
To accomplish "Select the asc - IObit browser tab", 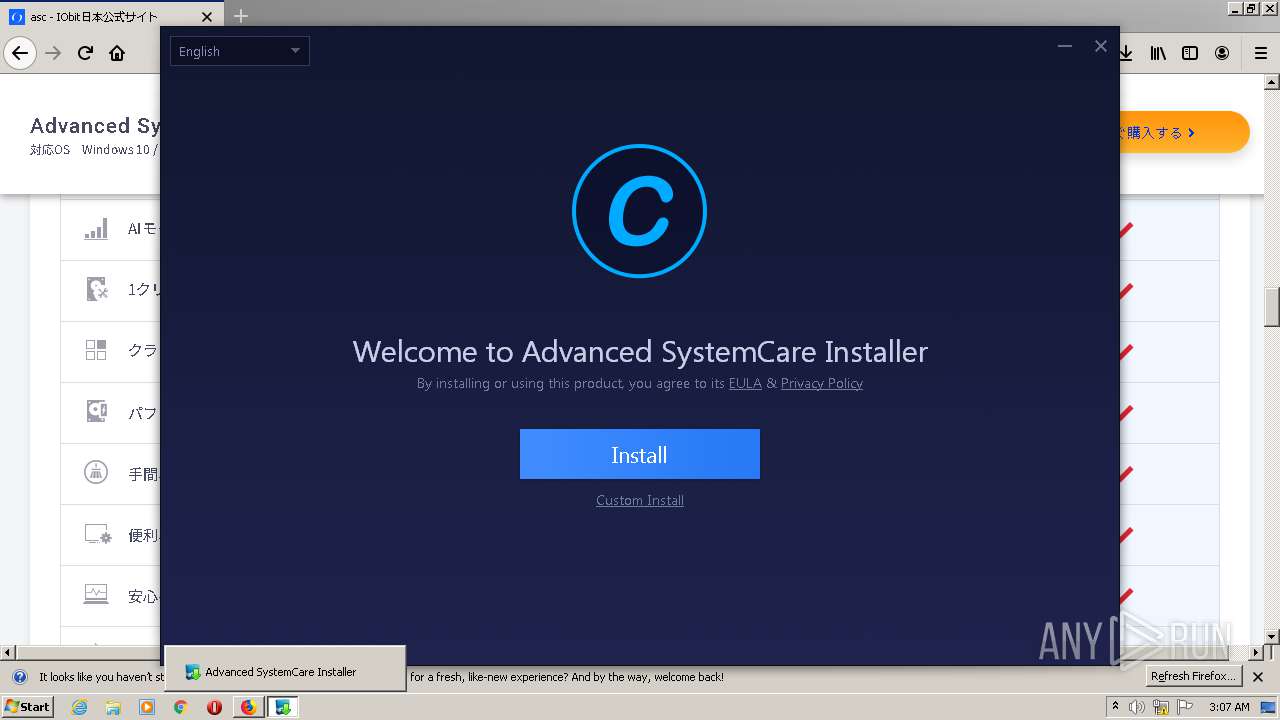I will point(112,17).
